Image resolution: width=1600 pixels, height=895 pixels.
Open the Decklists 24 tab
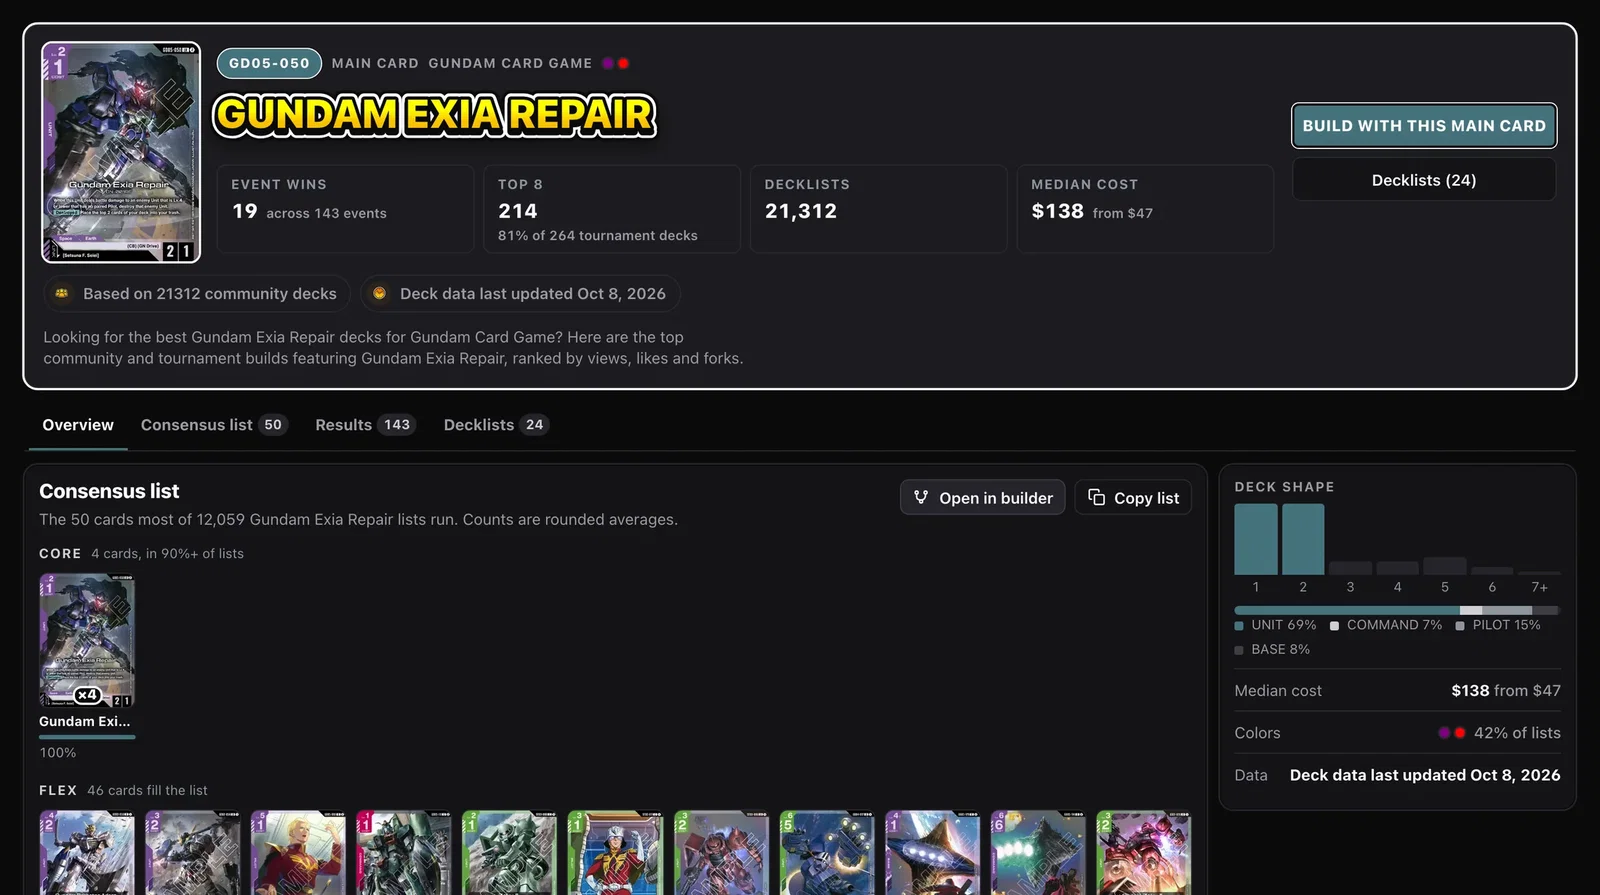[496, 425]
